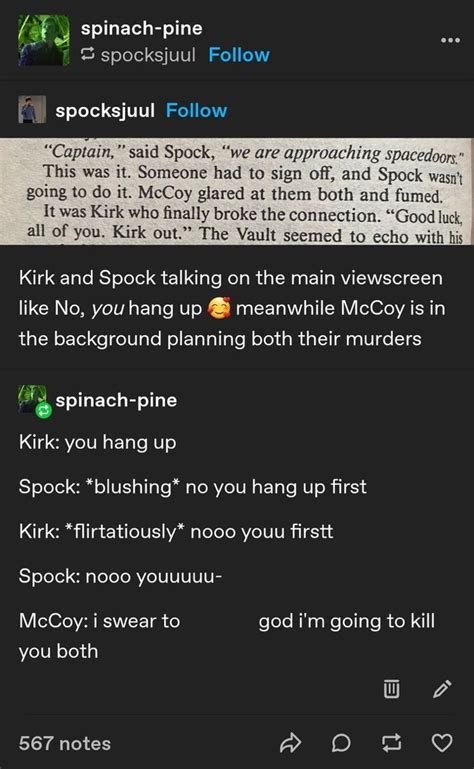Click reblog symbol beside spocksjuul header
This screenshot has height=769, width=474.
pos(87,55)
